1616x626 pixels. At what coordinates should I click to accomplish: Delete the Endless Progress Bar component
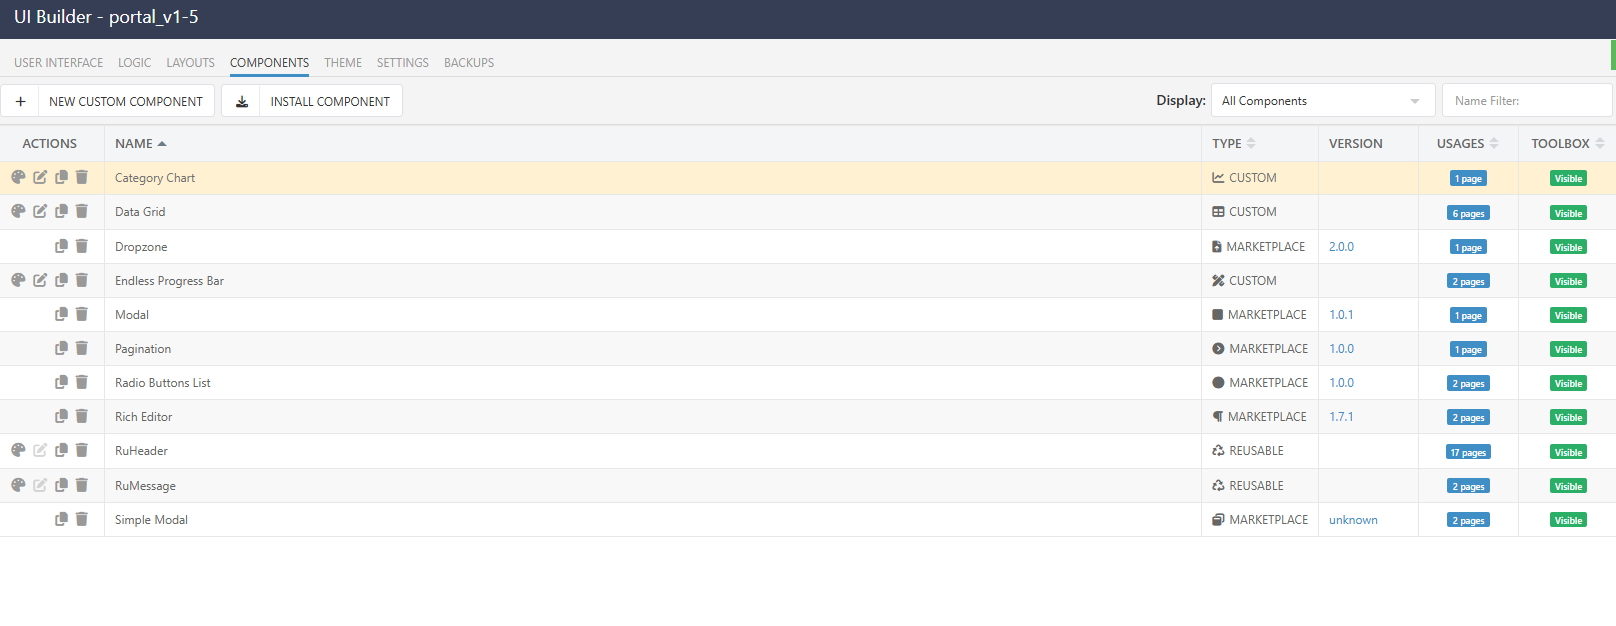82,280
